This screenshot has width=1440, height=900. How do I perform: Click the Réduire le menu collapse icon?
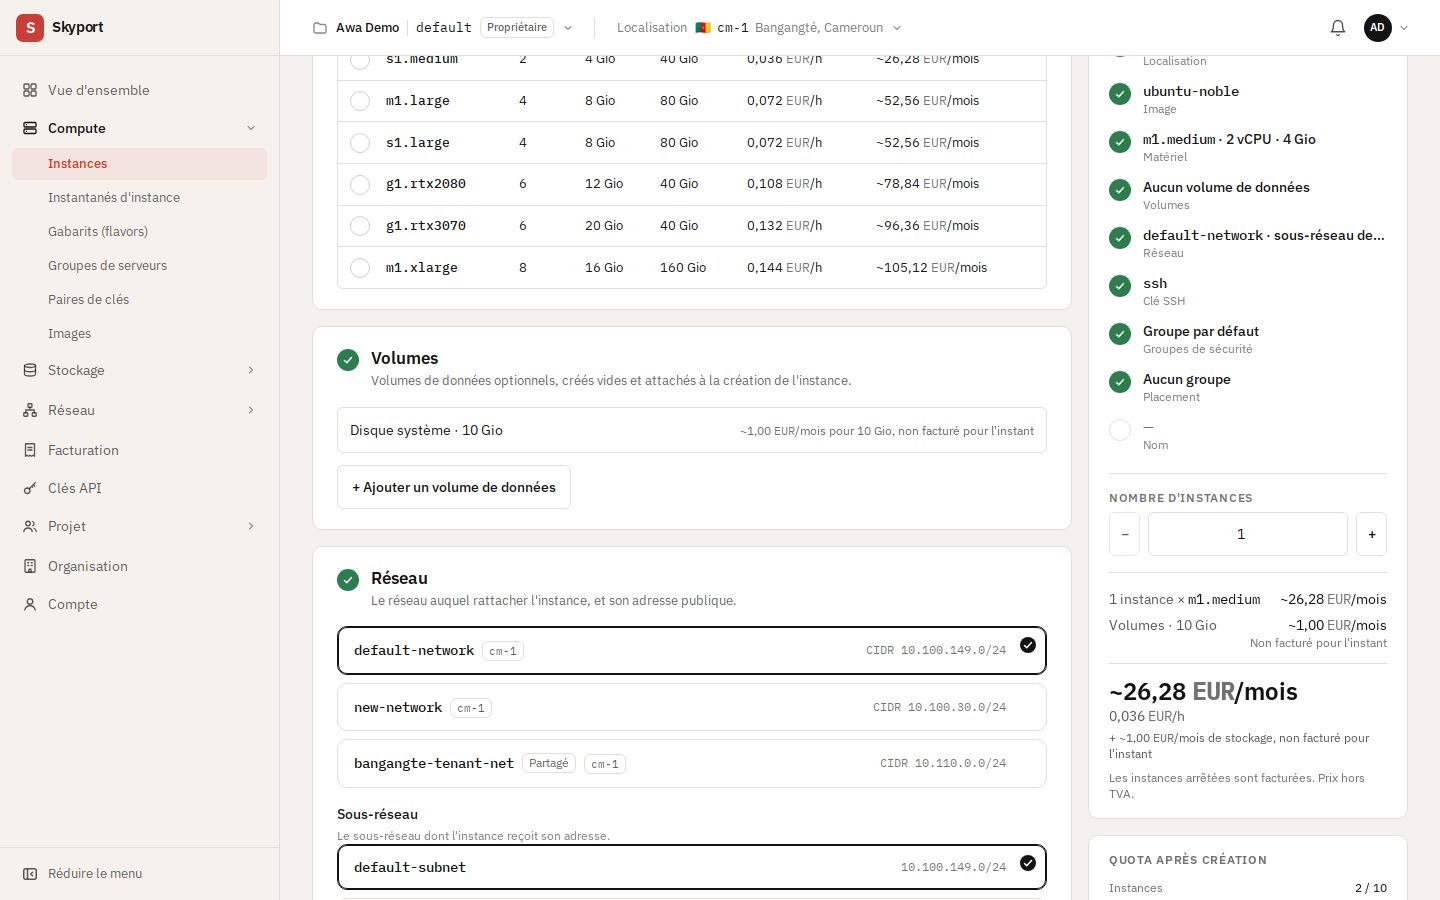pos(30,873)
